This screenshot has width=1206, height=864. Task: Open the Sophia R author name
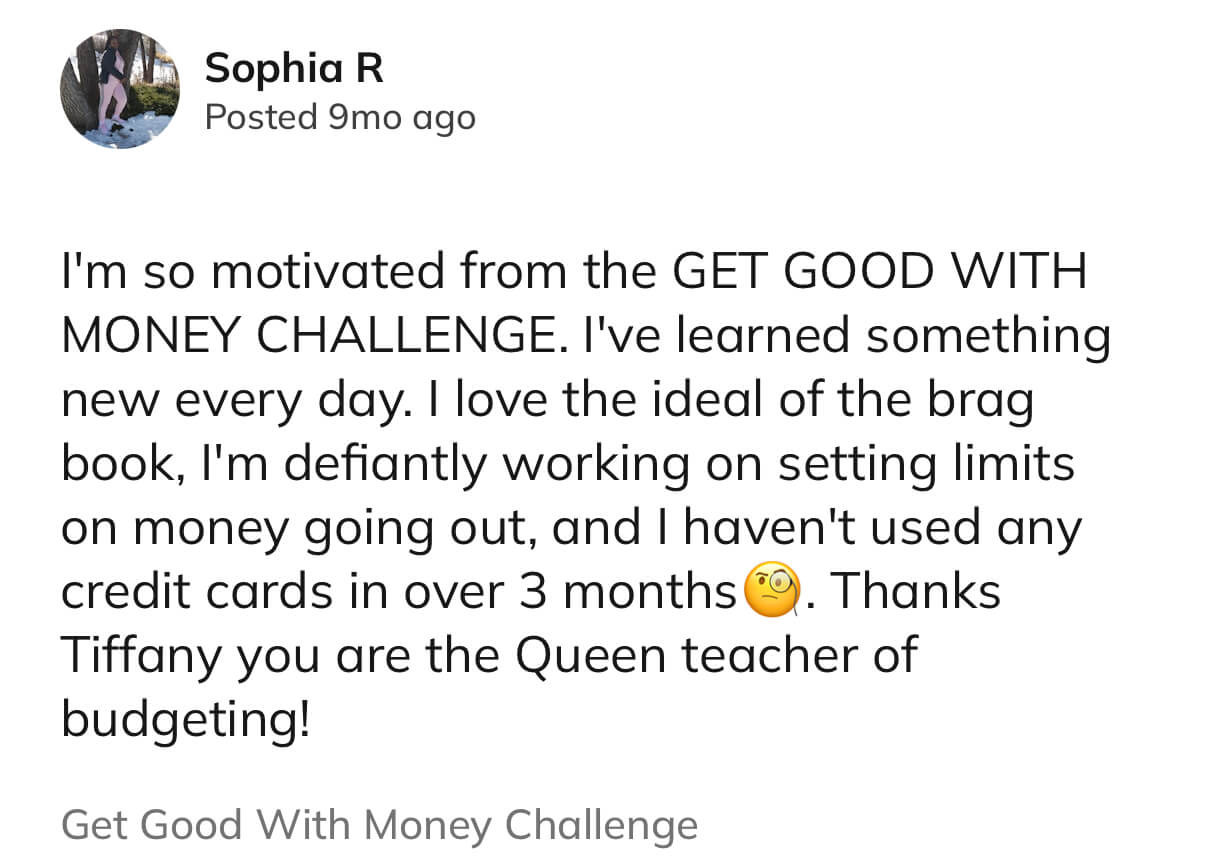(293, 69)
